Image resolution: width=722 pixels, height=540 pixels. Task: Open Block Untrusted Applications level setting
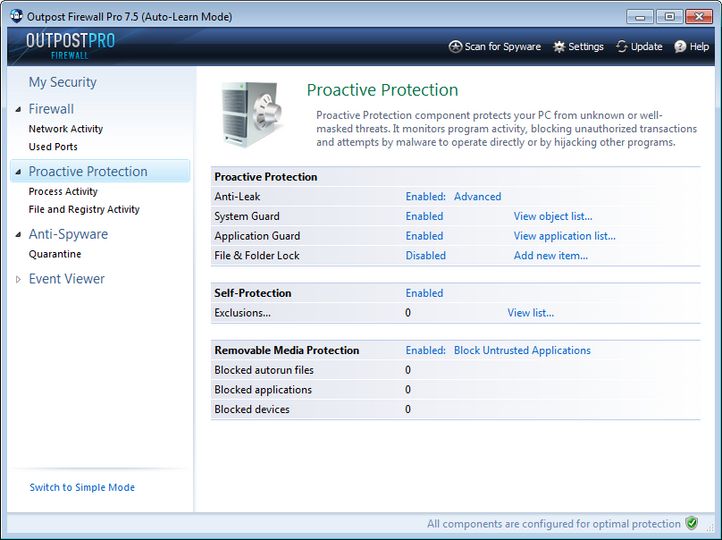coord(522,351)
